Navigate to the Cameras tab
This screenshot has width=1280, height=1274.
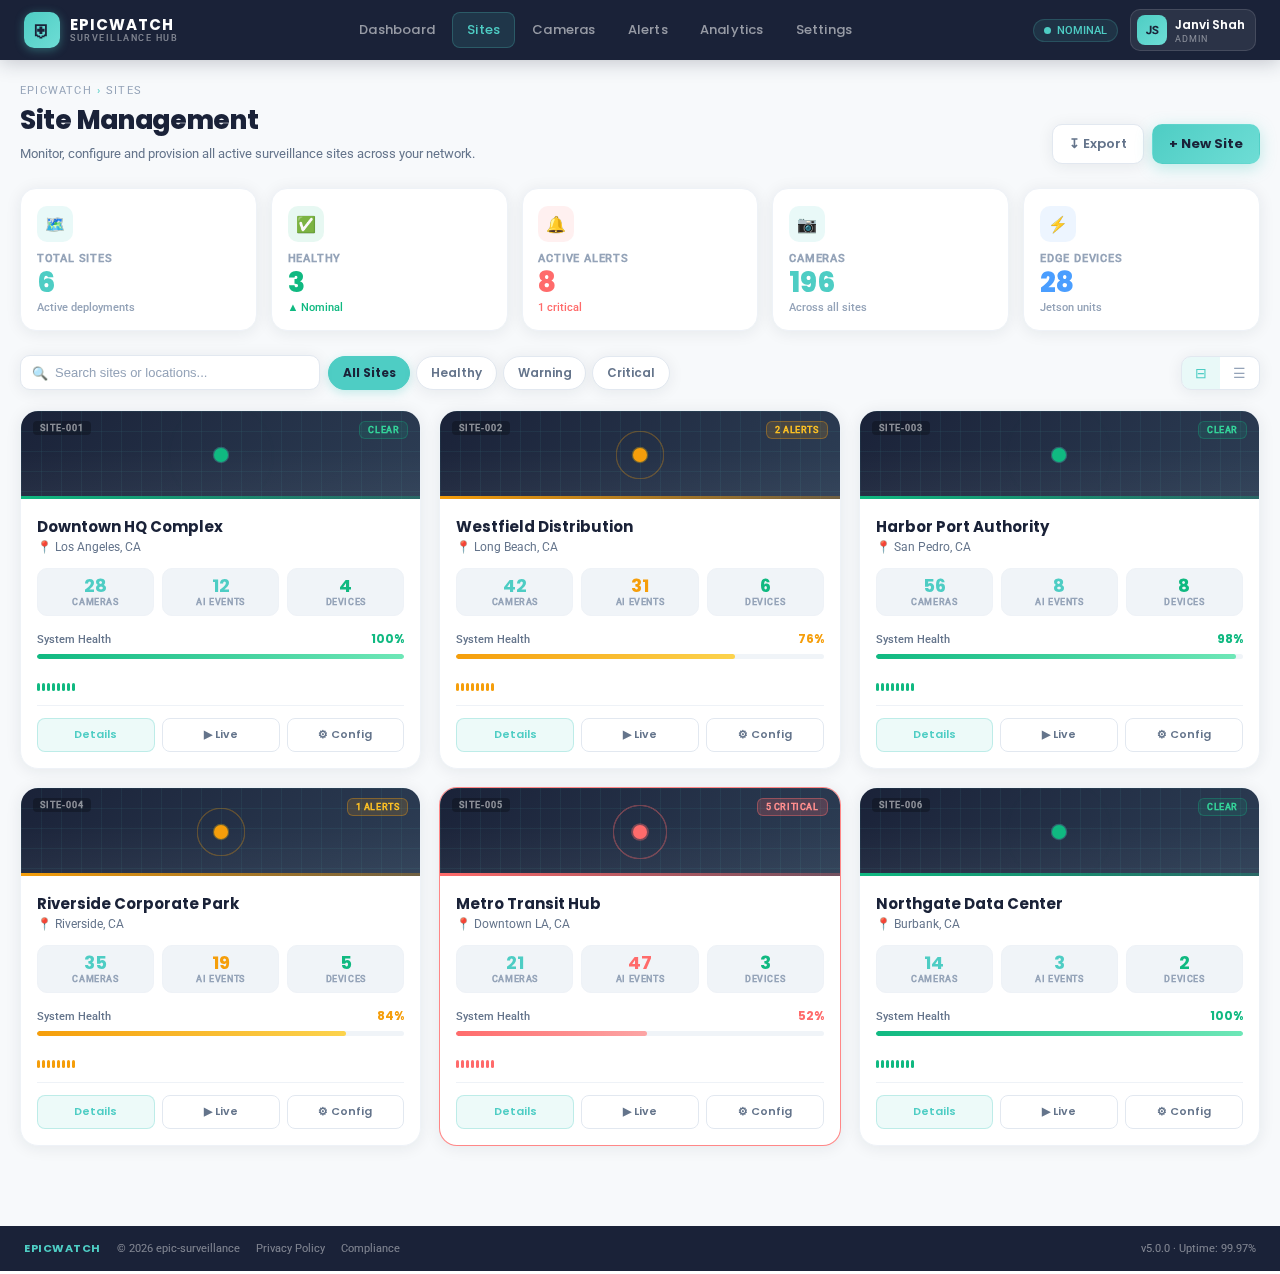[x=563, y=30]
